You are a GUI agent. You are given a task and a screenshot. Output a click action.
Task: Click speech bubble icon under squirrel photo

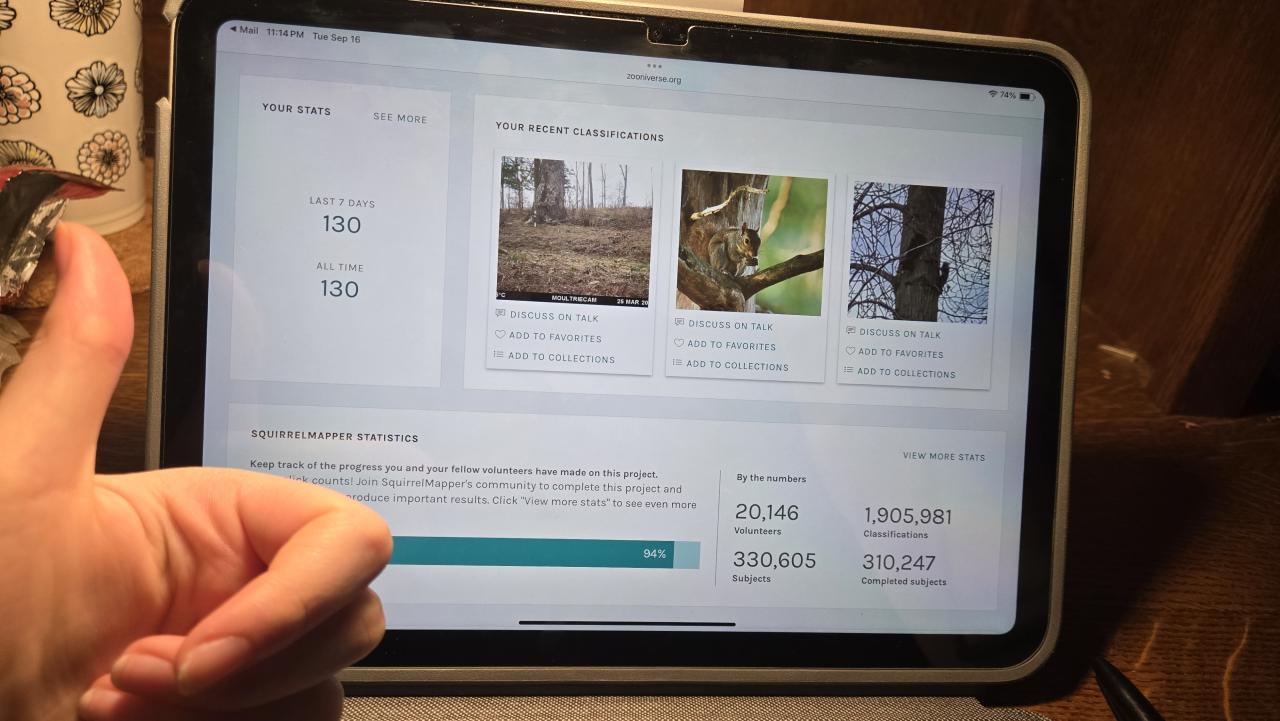[680, 323]
